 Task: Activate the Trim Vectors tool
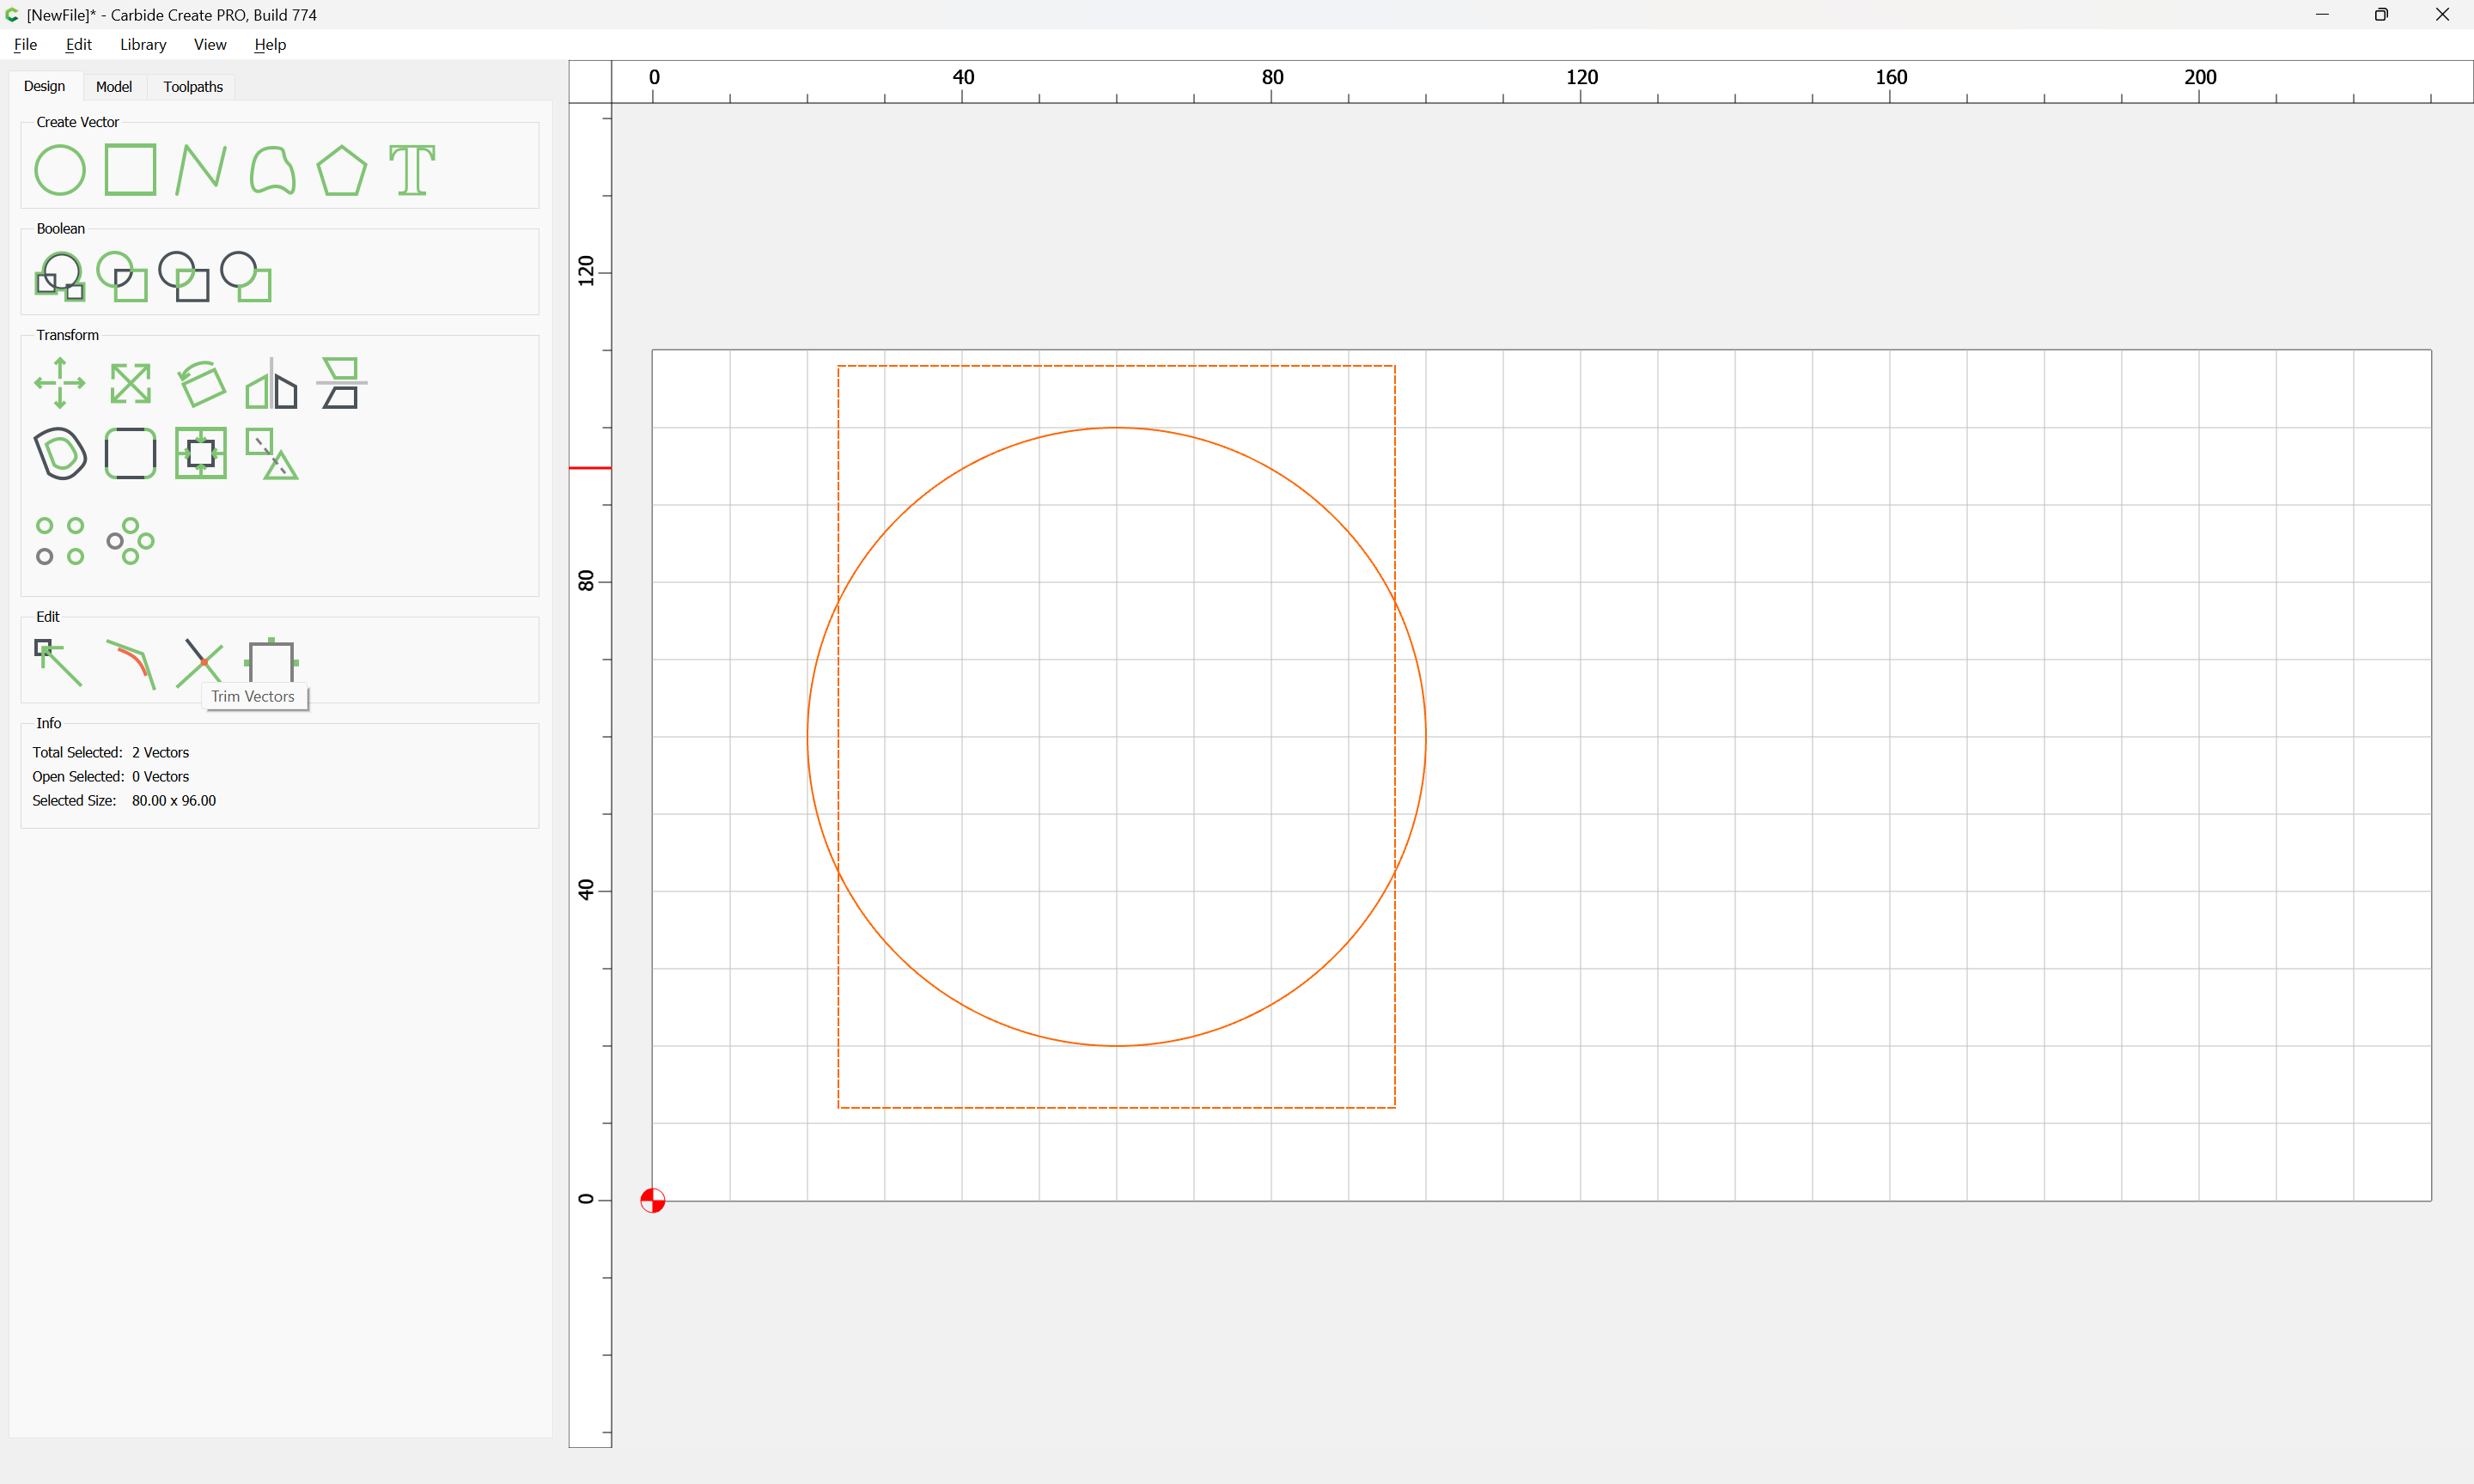(200, 662)
